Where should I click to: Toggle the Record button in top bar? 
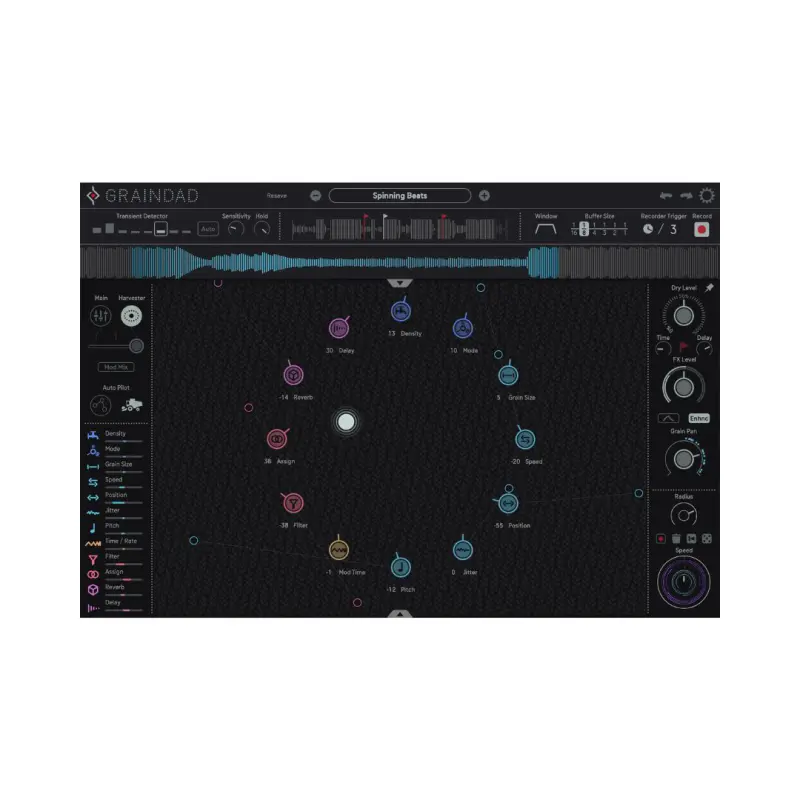[702, 230]
